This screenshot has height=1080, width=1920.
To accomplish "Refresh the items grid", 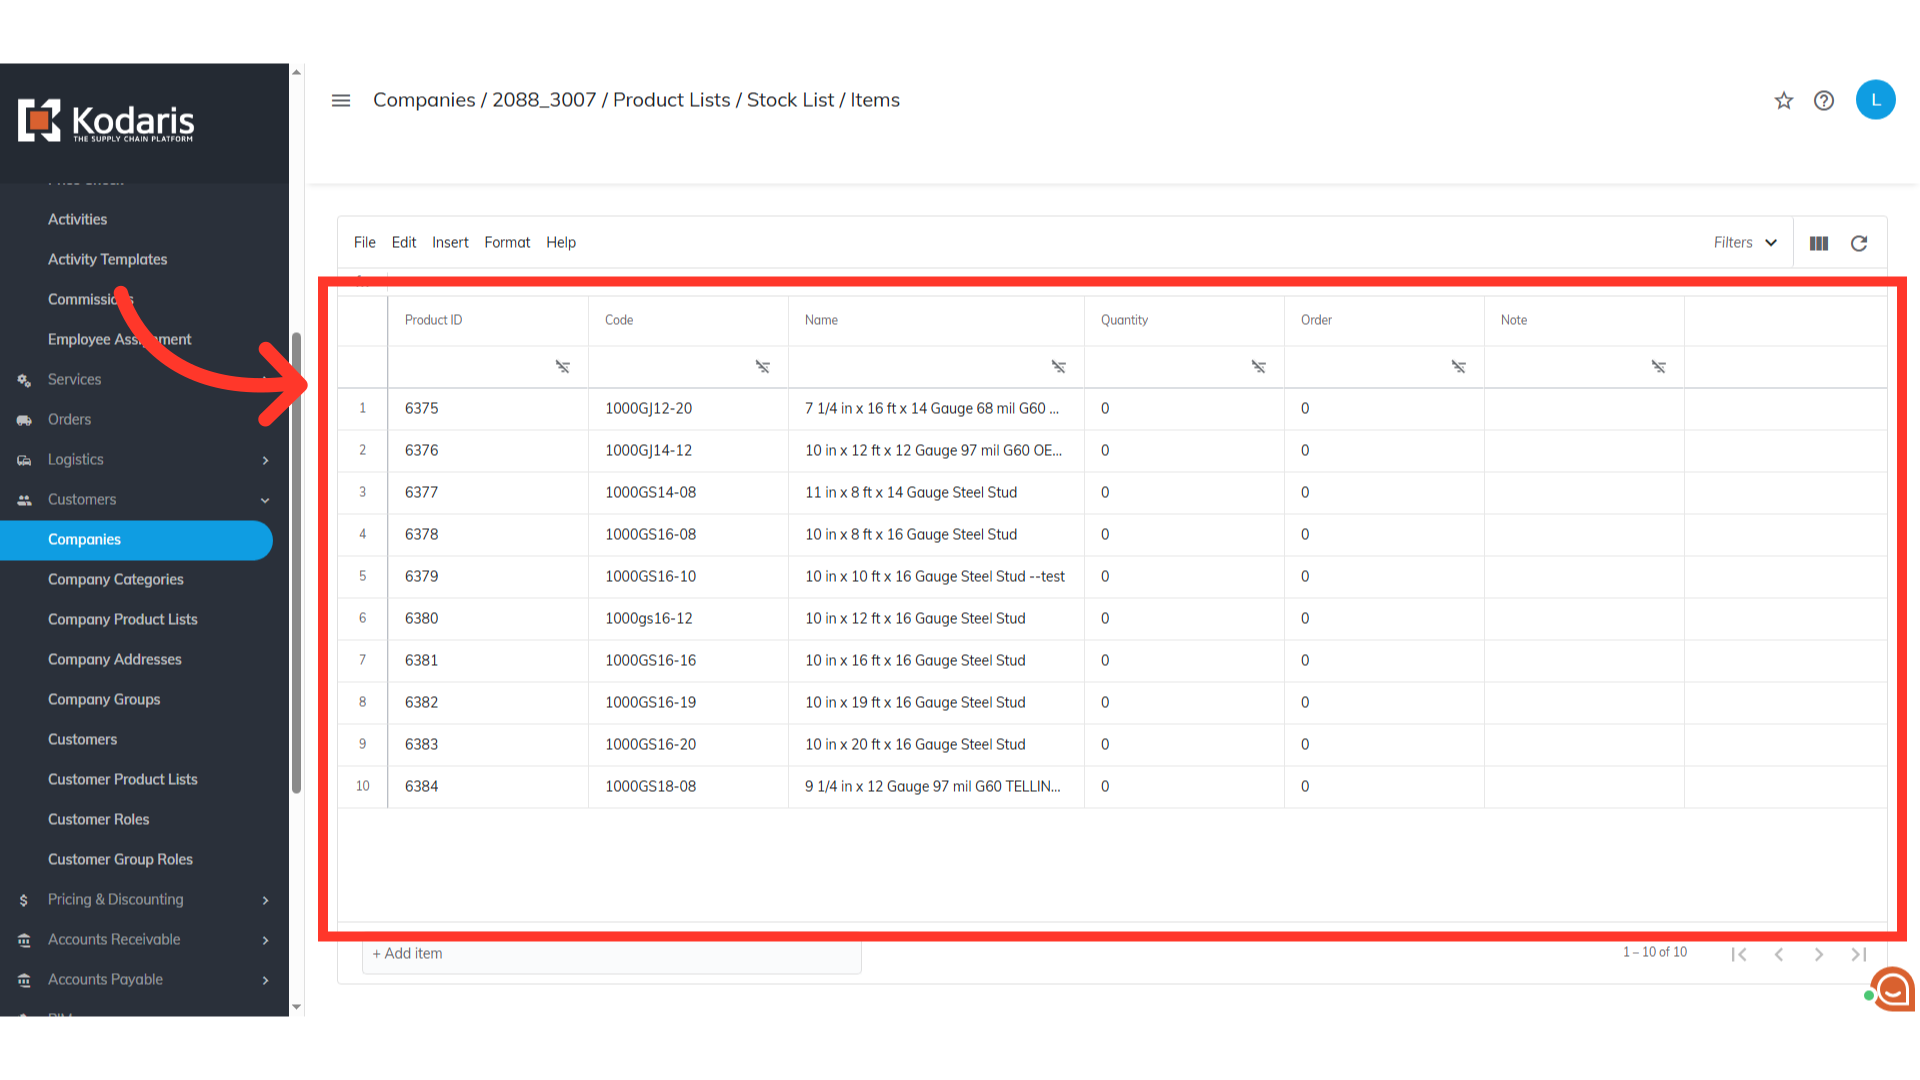I will click(1858, 243).
